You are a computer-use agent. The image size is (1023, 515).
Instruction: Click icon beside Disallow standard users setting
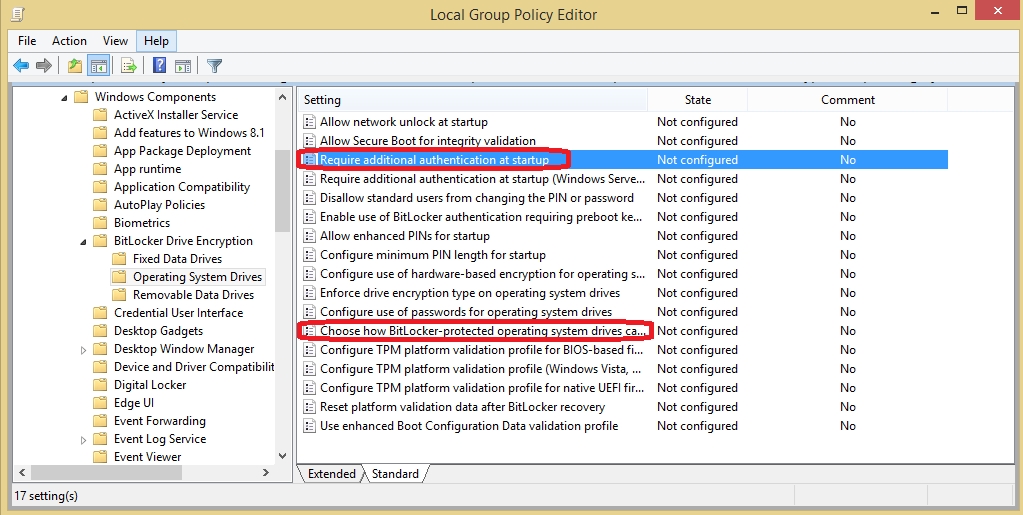[x=309, y=198]
